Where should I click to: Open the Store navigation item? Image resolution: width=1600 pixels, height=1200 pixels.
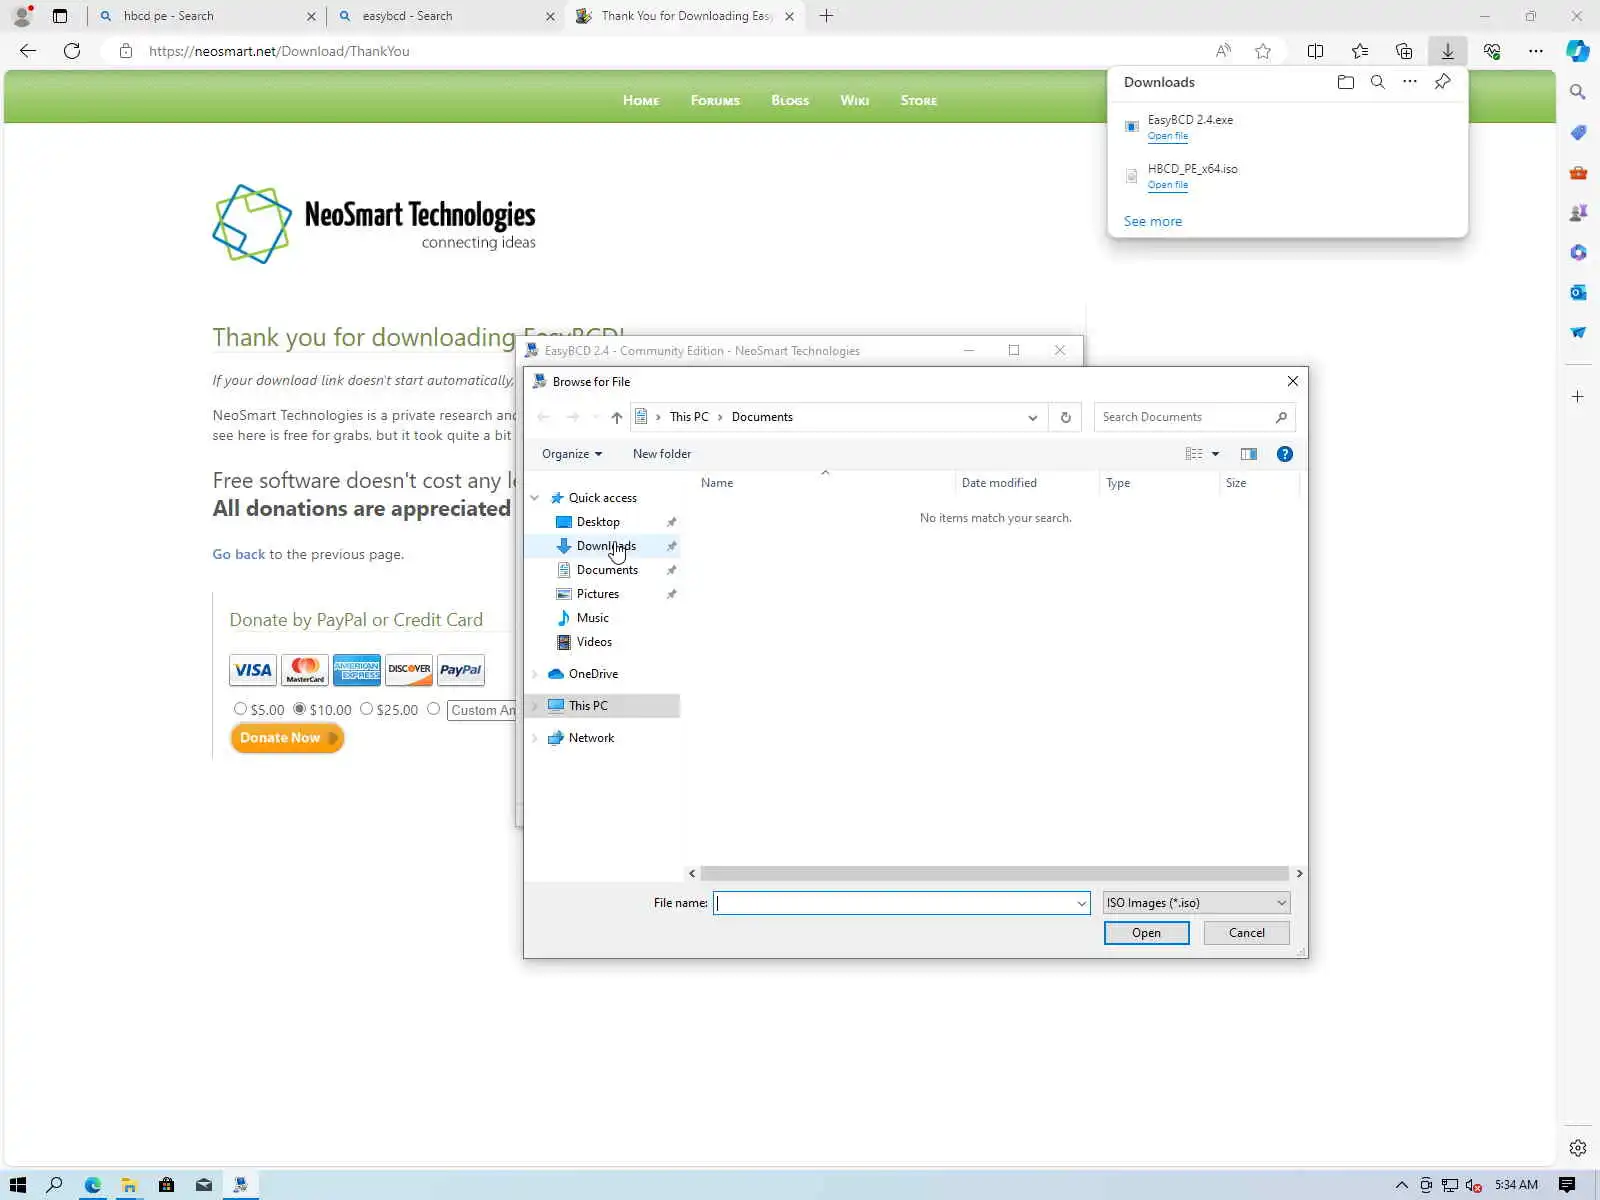click(x=919, y=100)
